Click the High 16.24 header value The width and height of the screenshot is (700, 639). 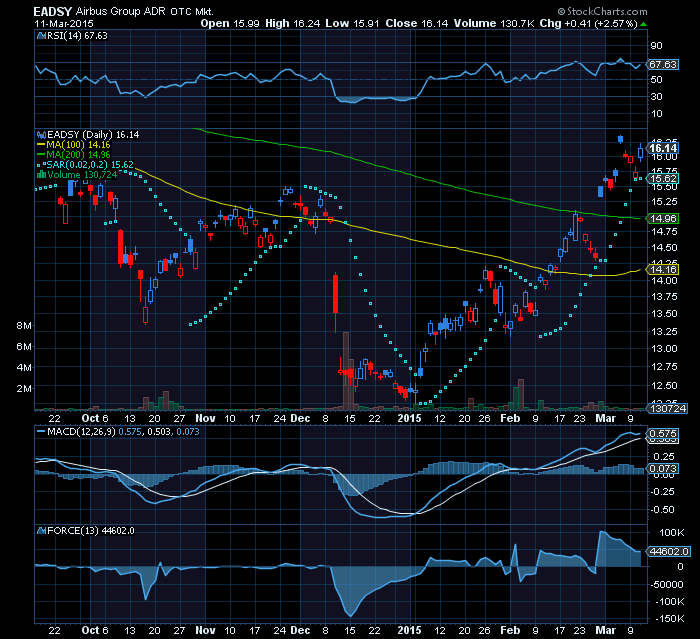tap(292, 24)
